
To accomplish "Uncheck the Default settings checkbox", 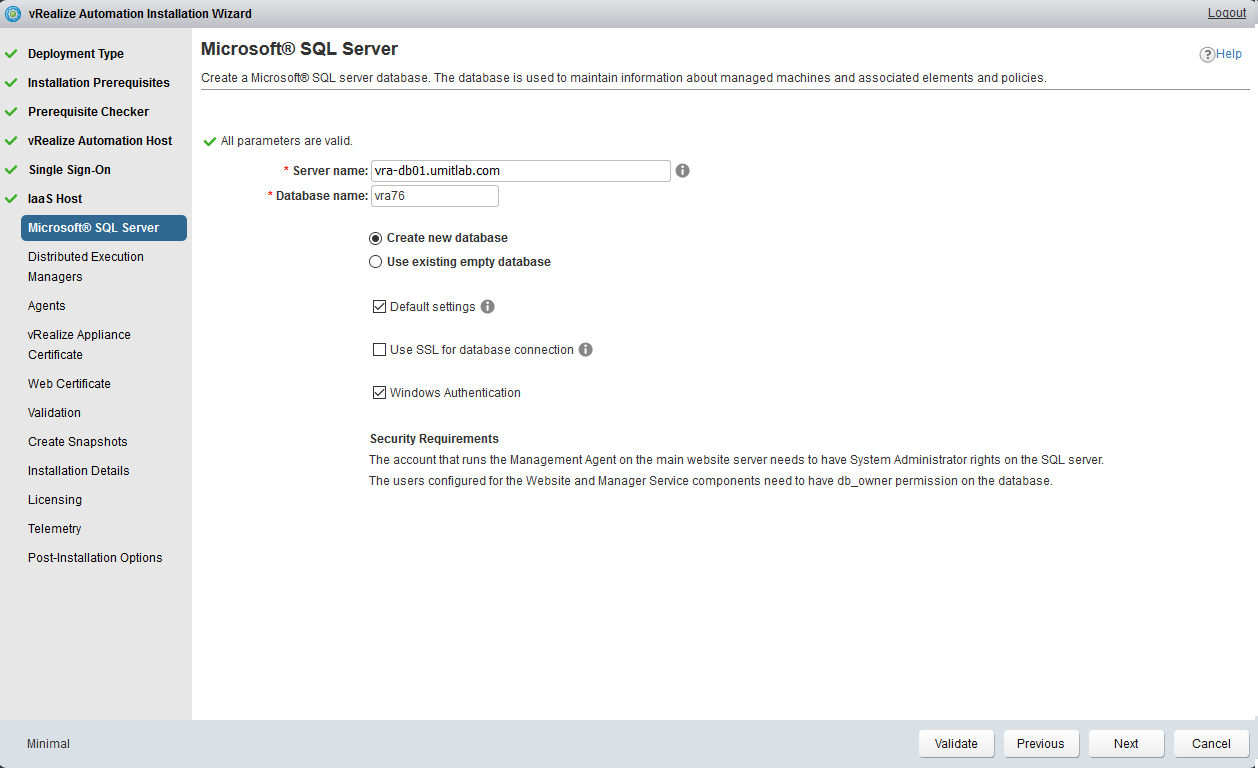I will pos(379,307).
